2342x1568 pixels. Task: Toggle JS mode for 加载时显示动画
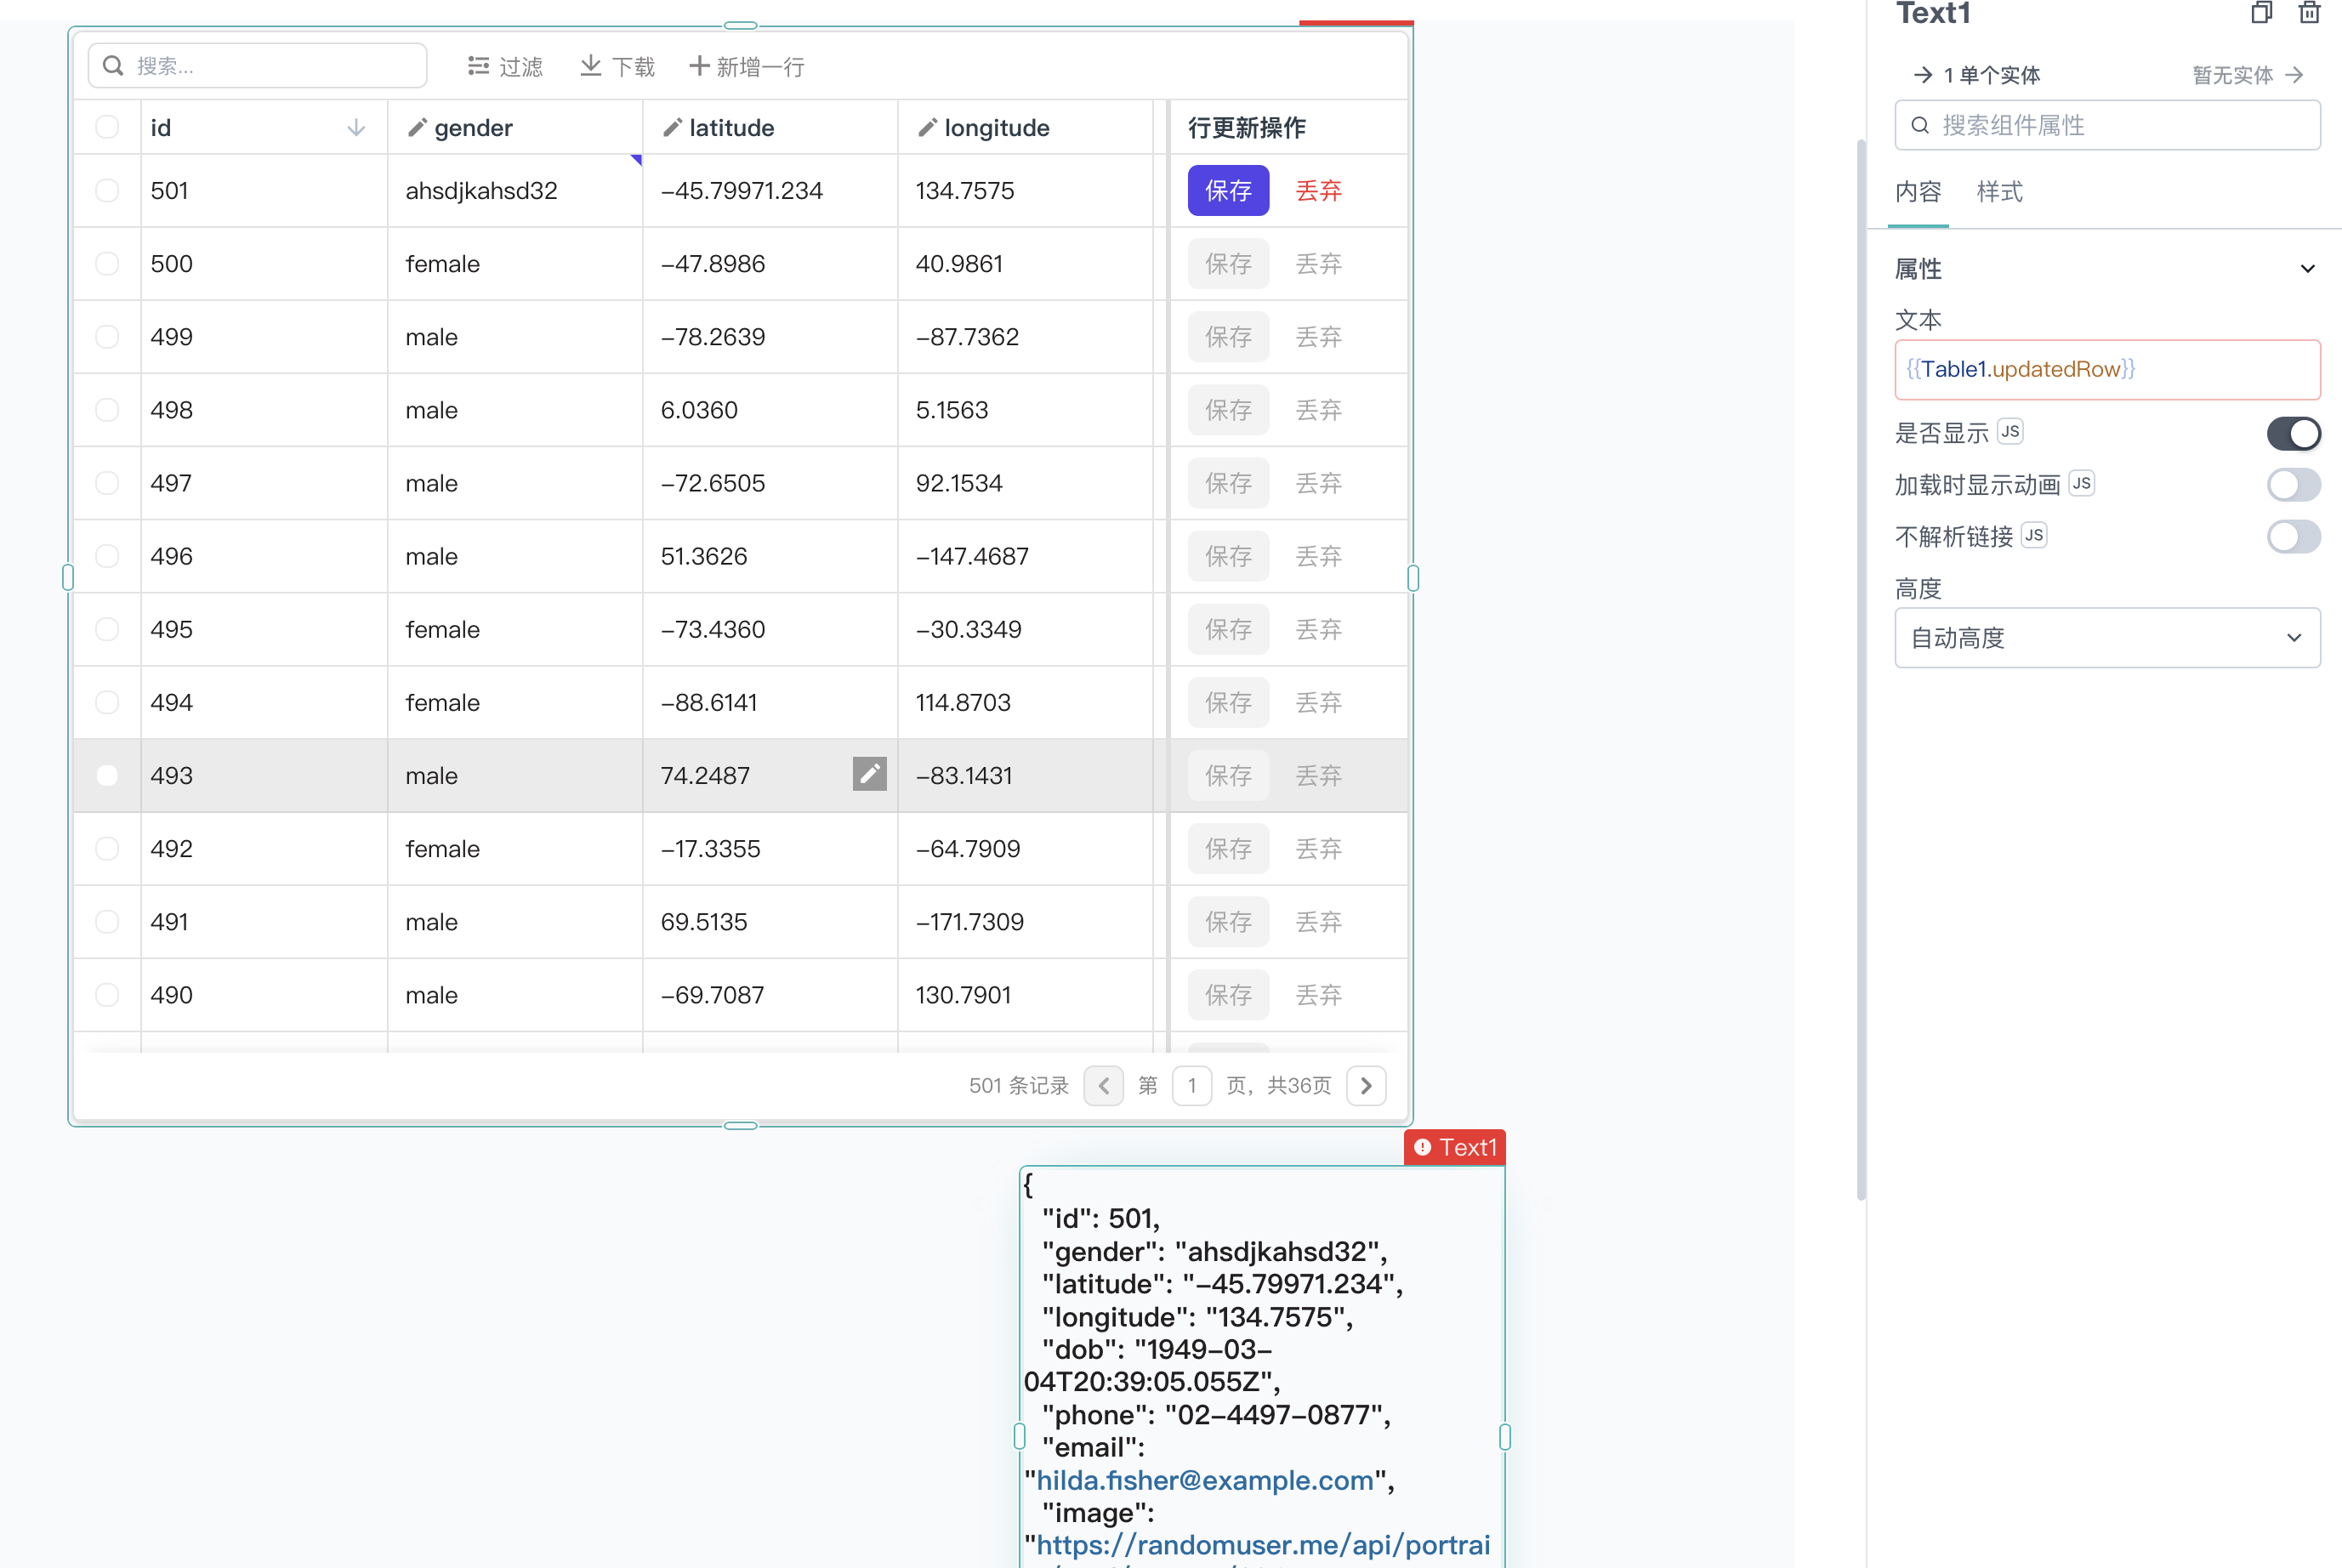point(2081,483)
